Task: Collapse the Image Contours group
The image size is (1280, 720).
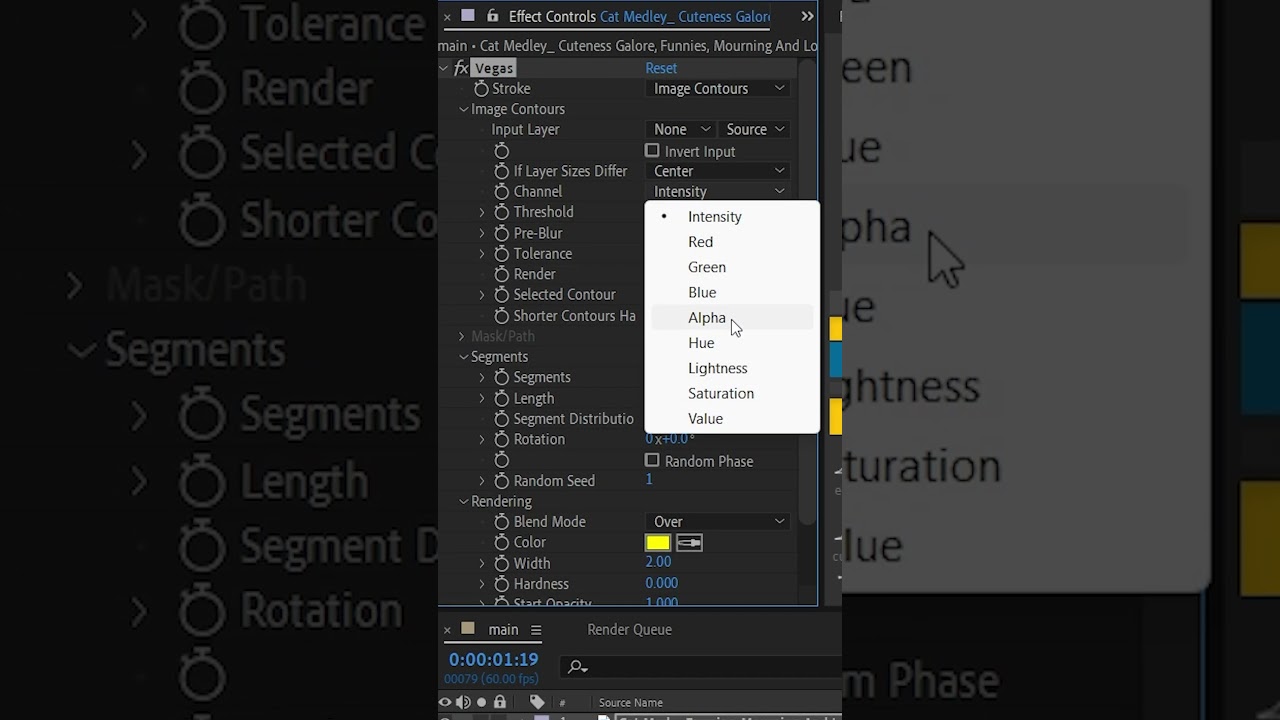Action: [x=463, y=109]
